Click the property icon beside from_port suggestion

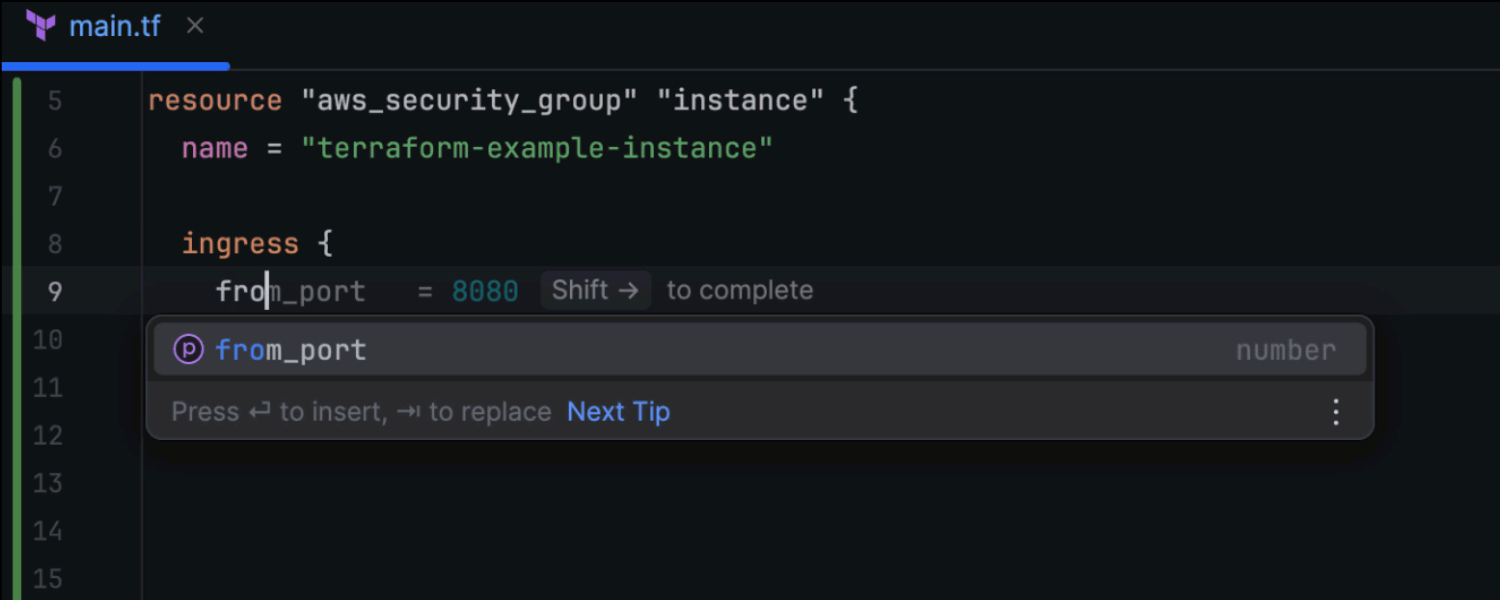pyautogui.click(x=189, y=350)
